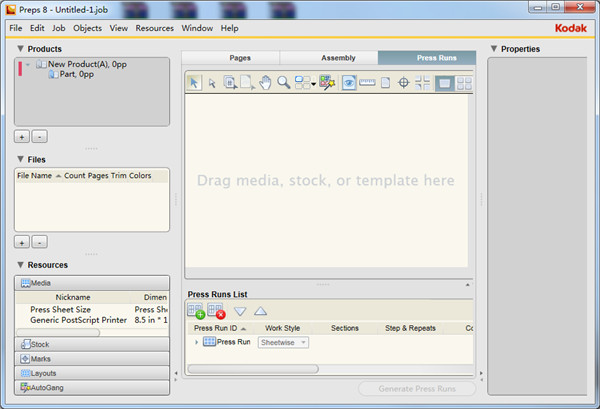
Task: Activate the magnifier zoom tool
Action: tap(284, 83)
